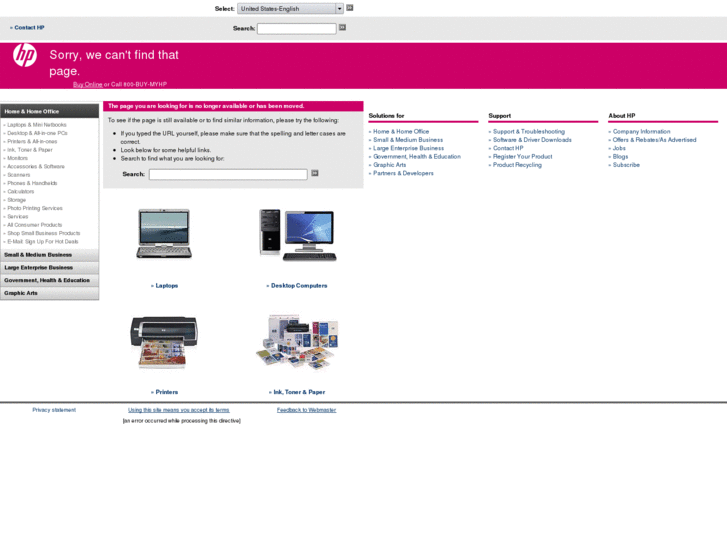
Task: Open the Jobs link
Action: (x=619, y=148)
